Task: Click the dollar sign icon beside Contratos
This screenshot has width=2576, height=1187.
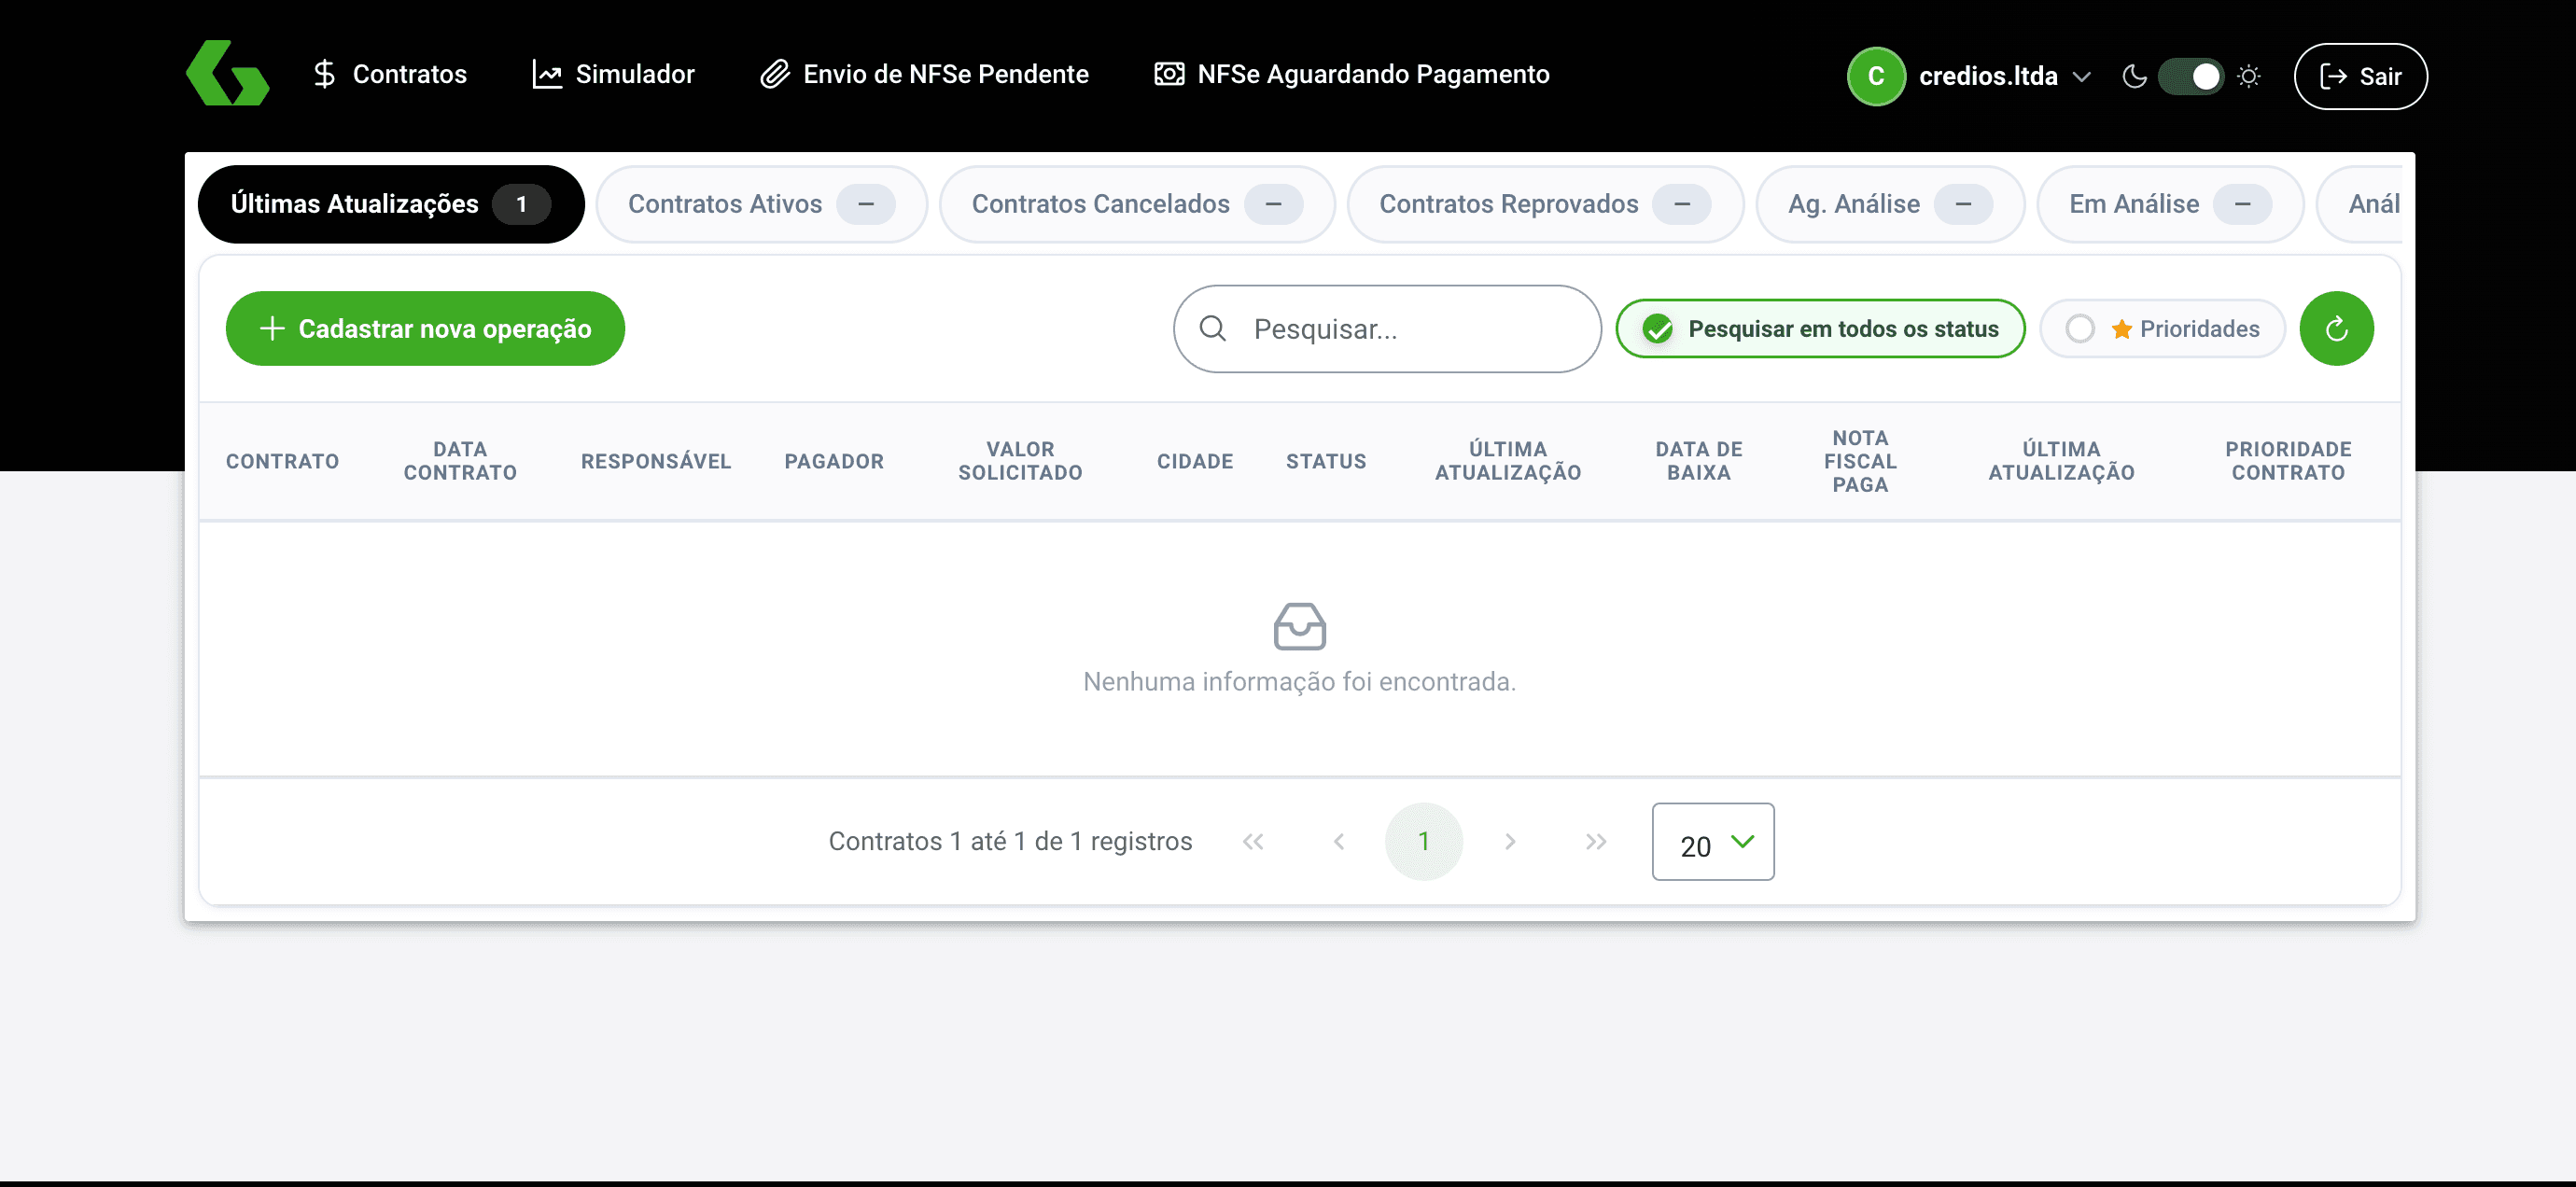Action: 324,74
